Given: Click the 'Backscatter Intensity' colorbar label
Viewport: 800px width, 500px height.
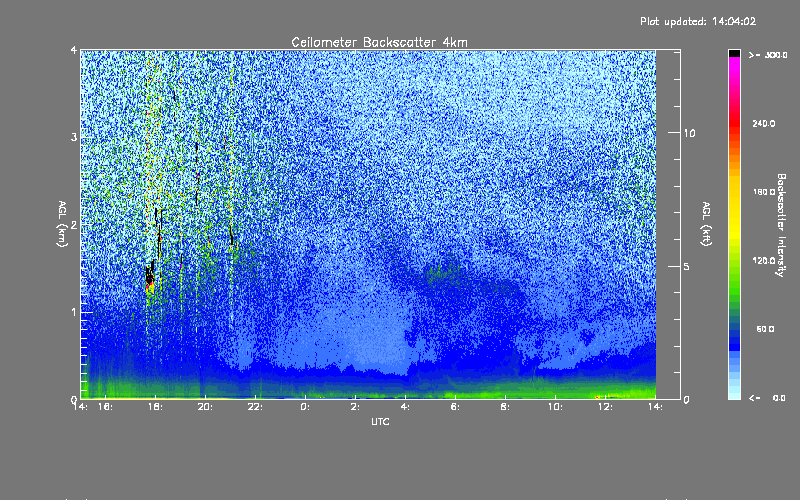Looking at the screenshot, I should (x=781, y=225).
